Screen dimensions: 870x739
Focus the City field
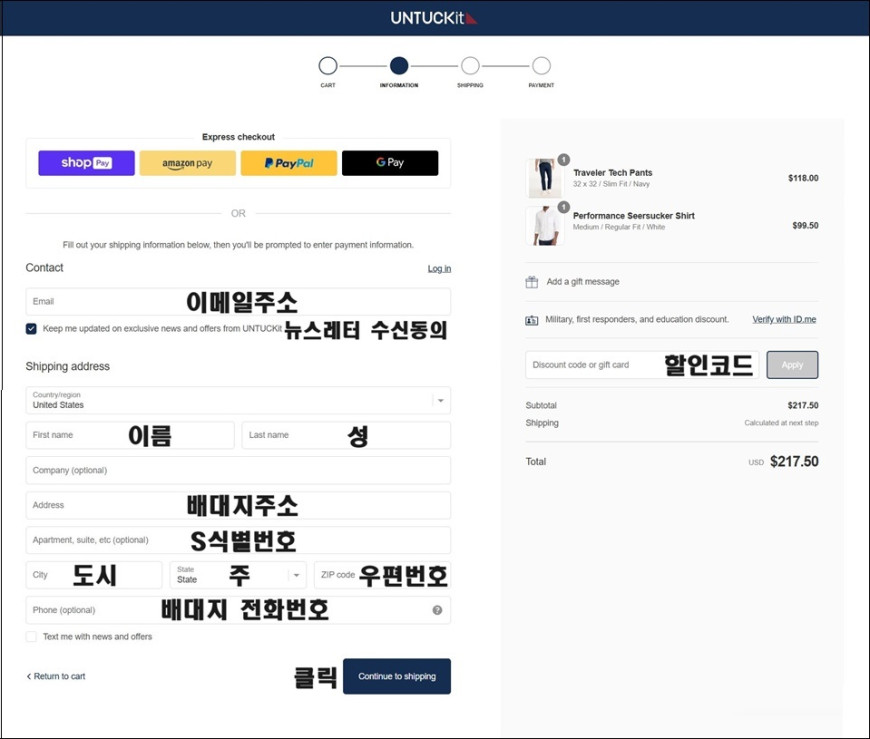(x=94, y=575)
